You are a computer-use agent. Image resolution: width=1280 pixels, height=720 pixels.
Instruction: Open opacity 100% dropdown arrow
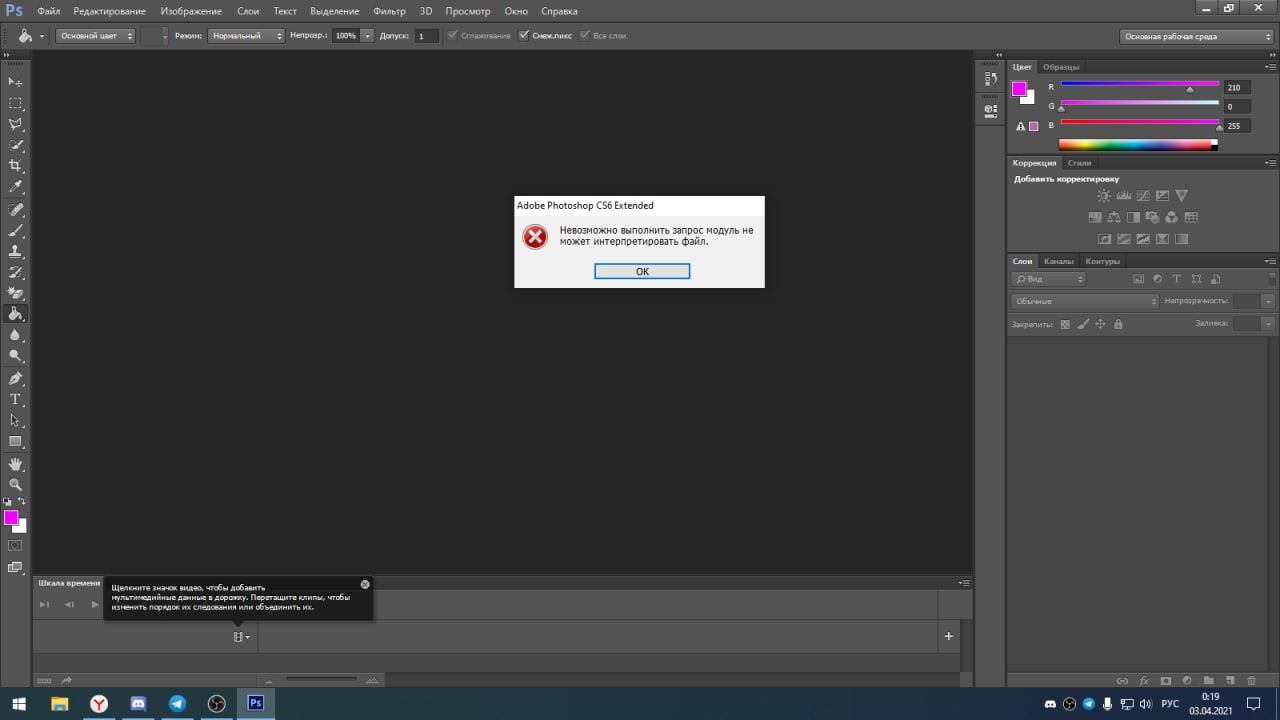click(x=367, y=35)
